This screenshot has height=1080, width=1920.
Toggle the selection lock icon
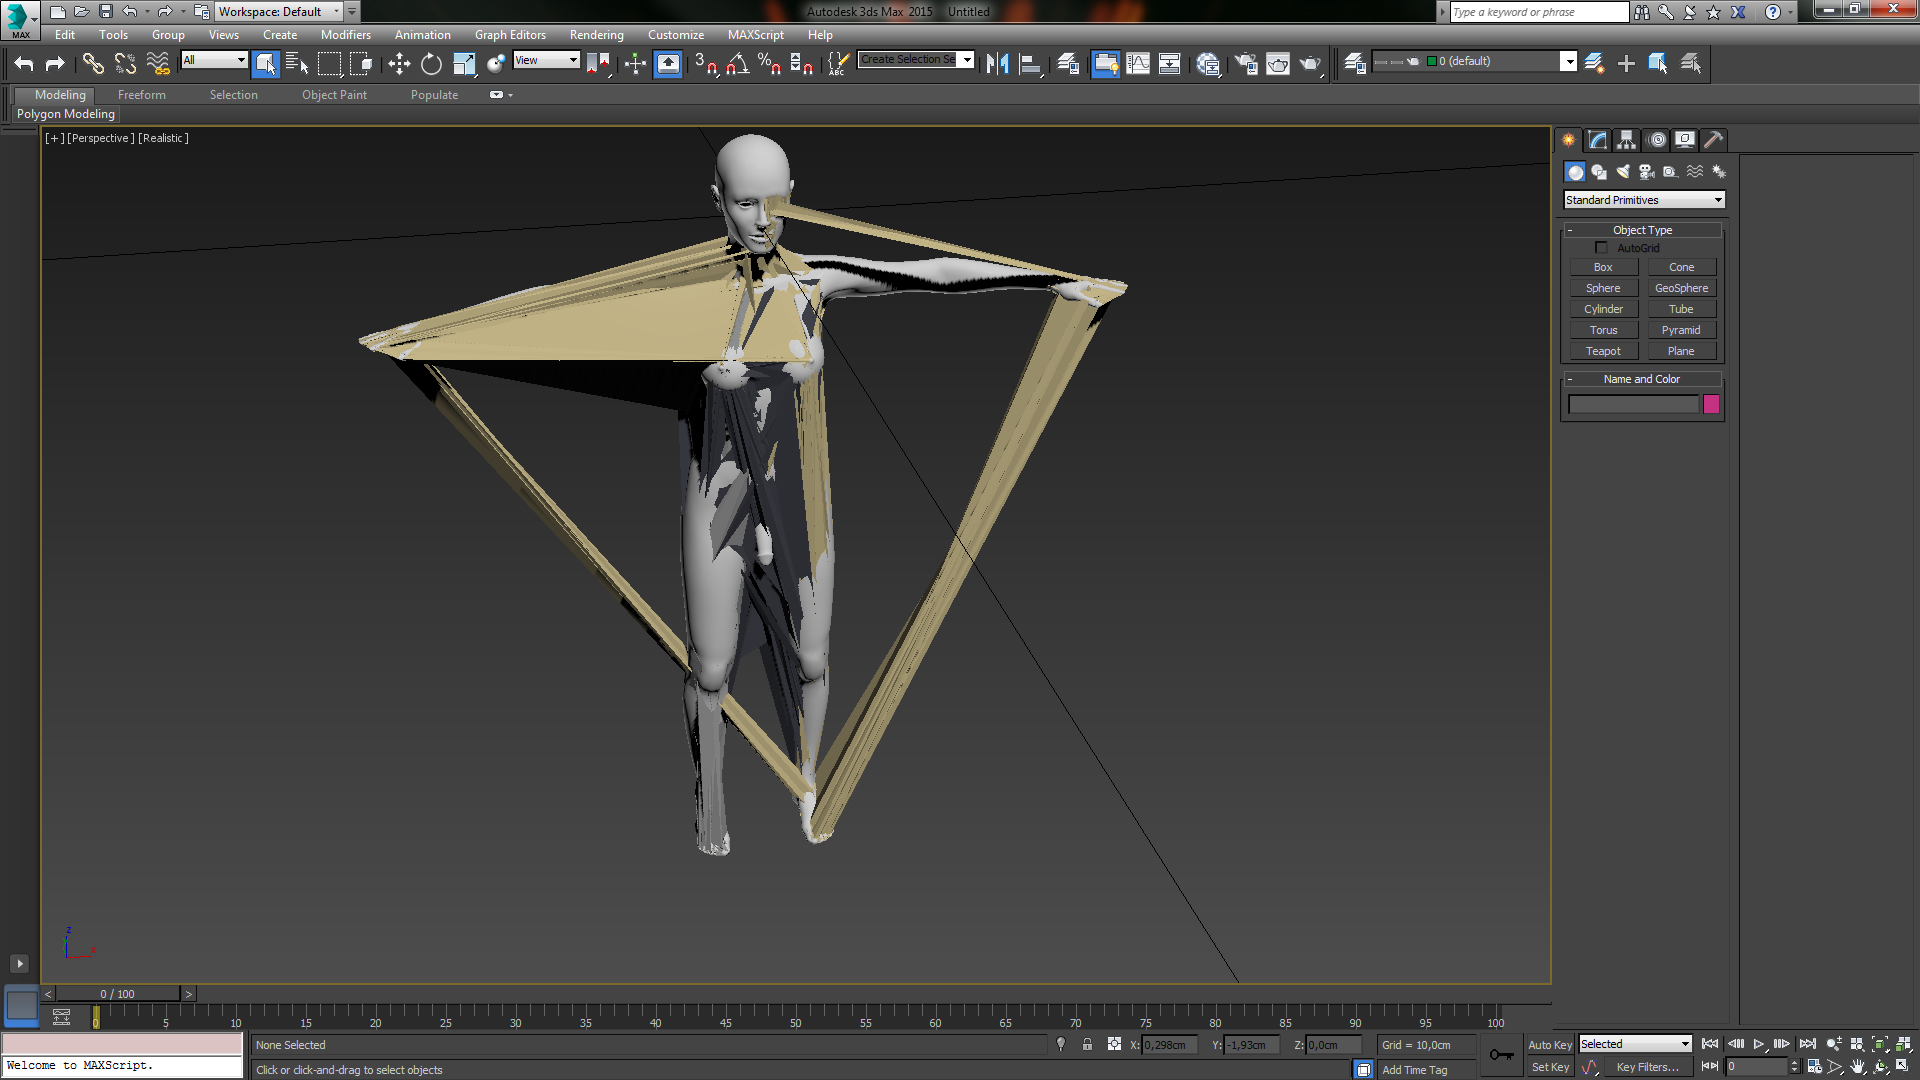[x=1087, y=1045]
